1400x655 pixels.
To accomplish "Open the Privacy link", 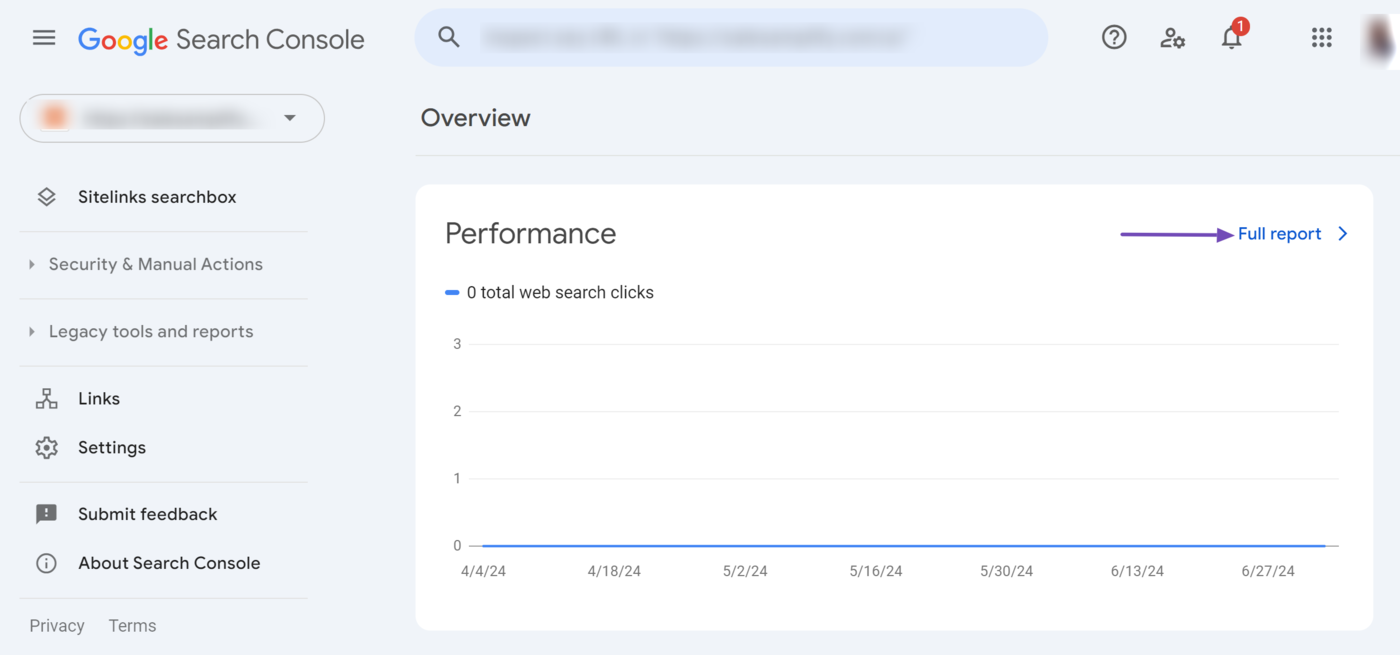I will [x=57, y=626].
